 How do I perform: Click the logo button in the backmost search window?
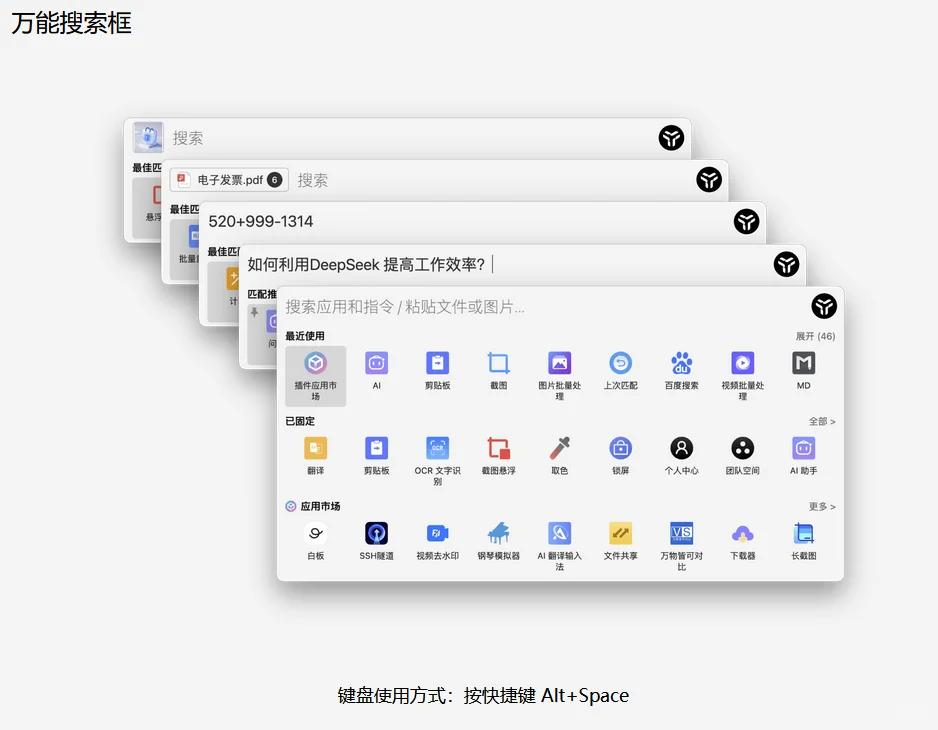pos(671,138)
